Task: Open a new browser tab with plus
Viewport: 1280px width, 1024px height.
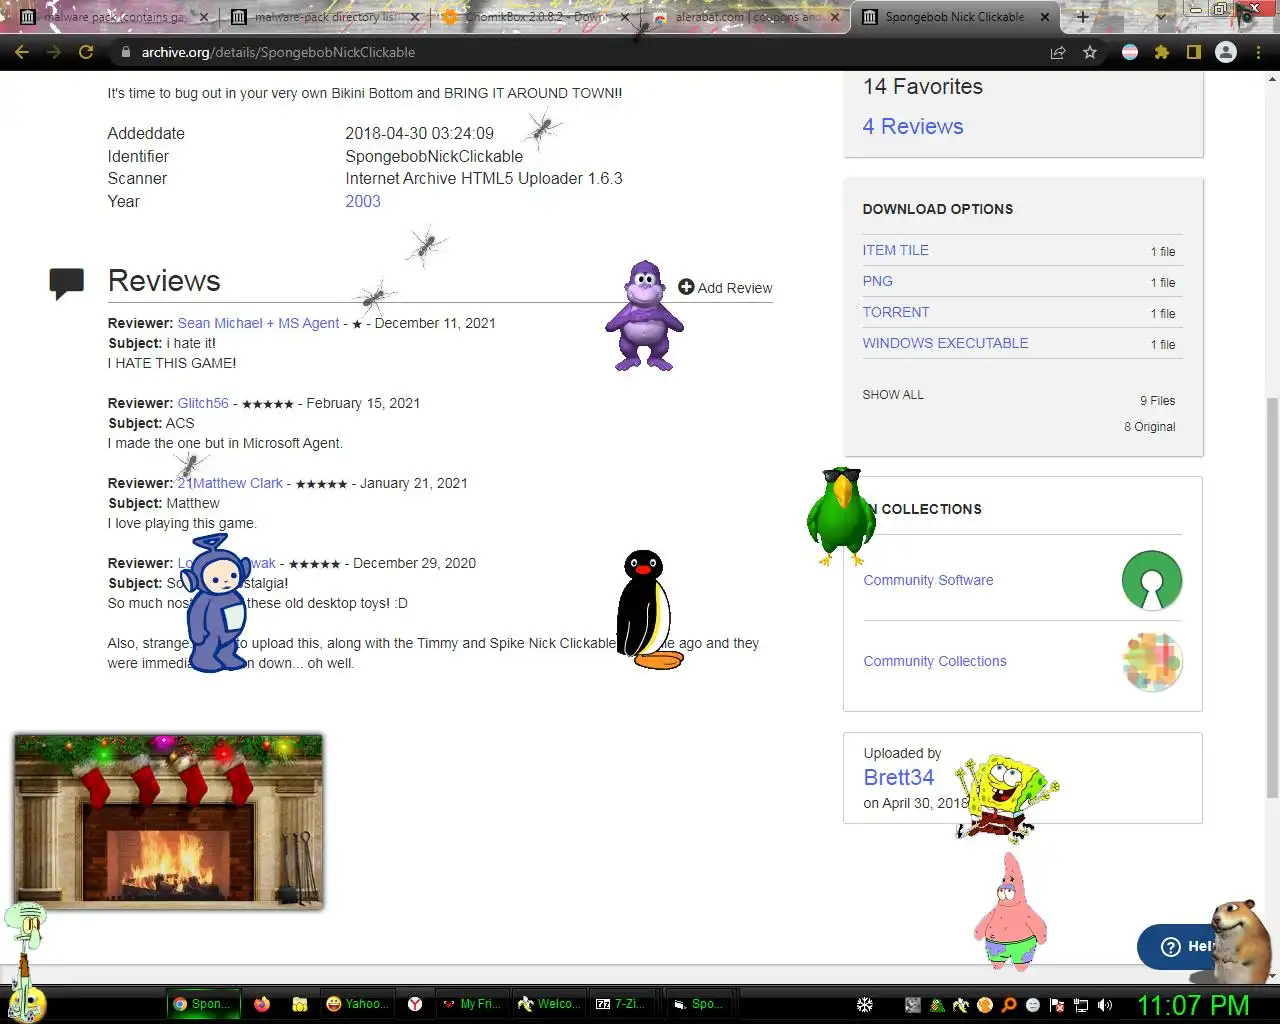Action: pyautogui.click(x=1082, y=17)
